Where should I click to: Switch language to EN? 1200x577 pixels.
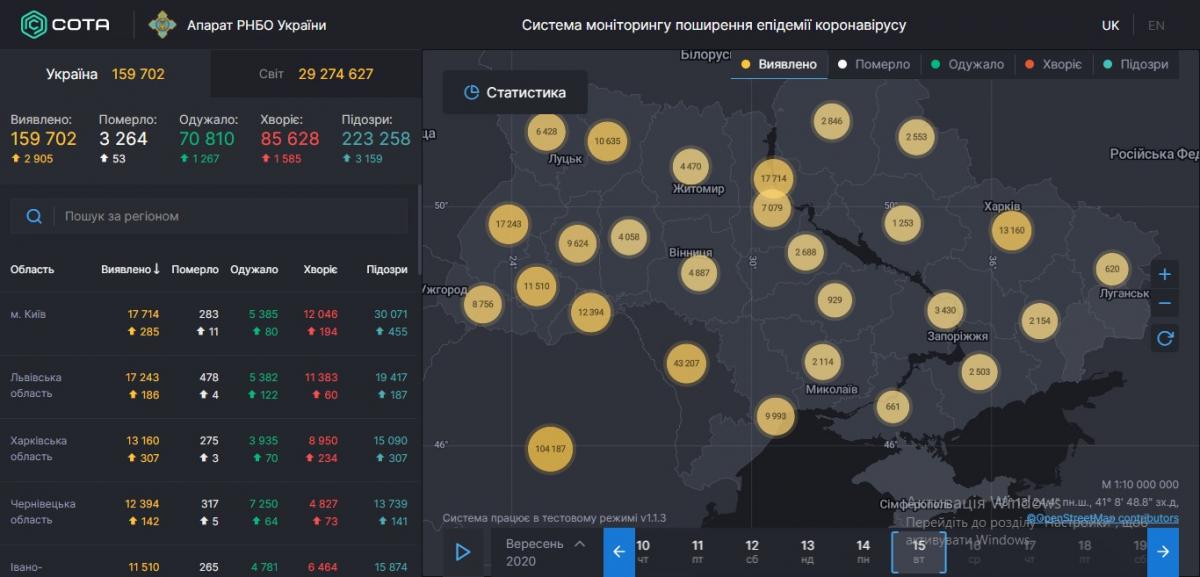tap(1156, 25)
